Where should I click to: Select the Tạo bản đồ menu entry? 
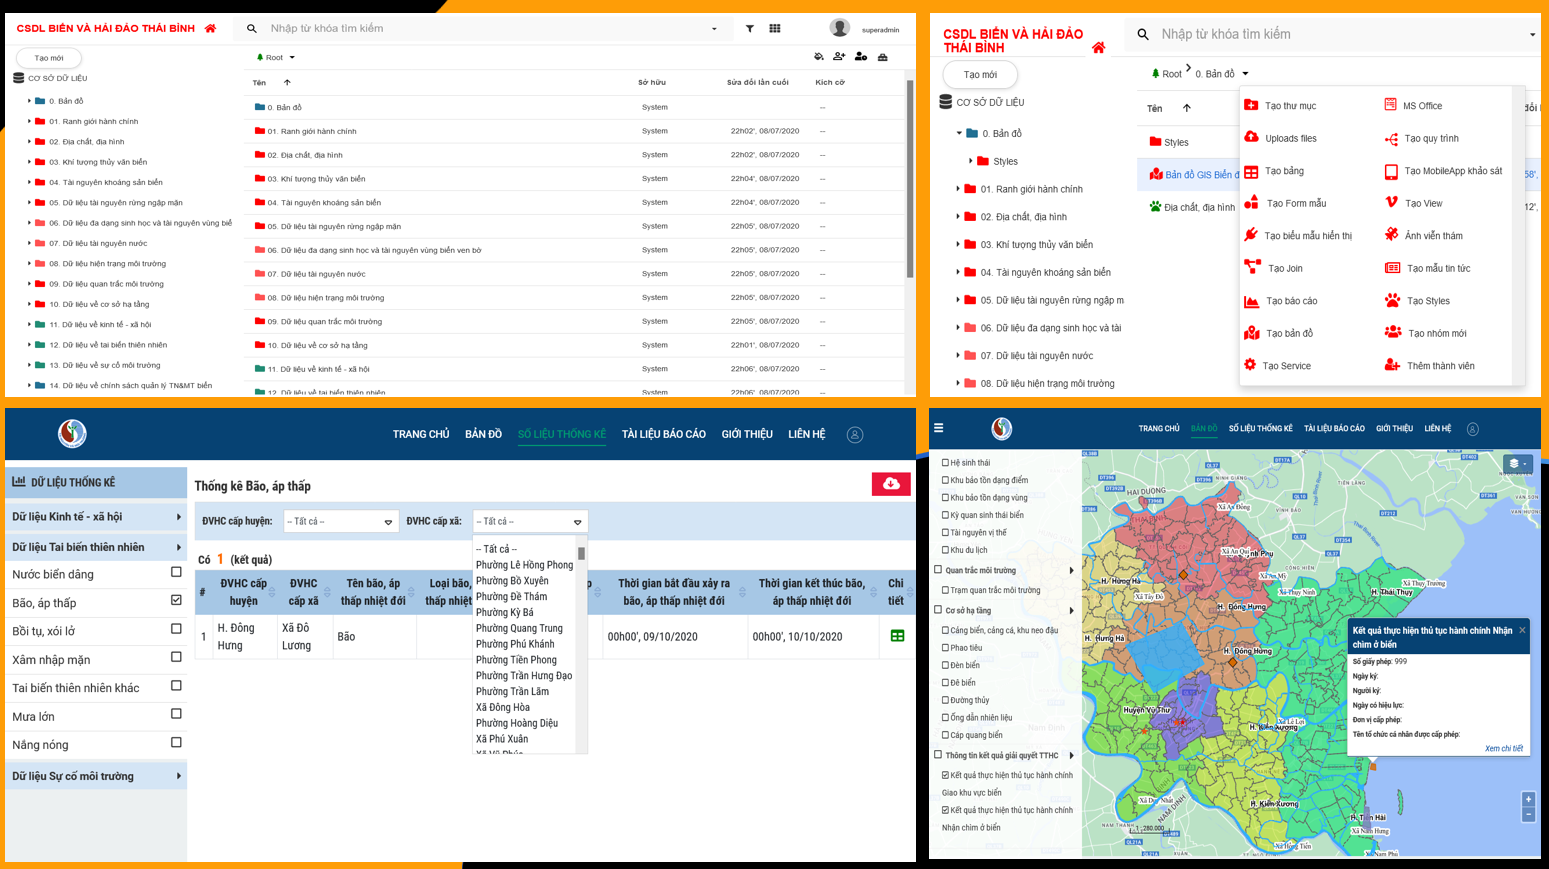click(1289, 334)
